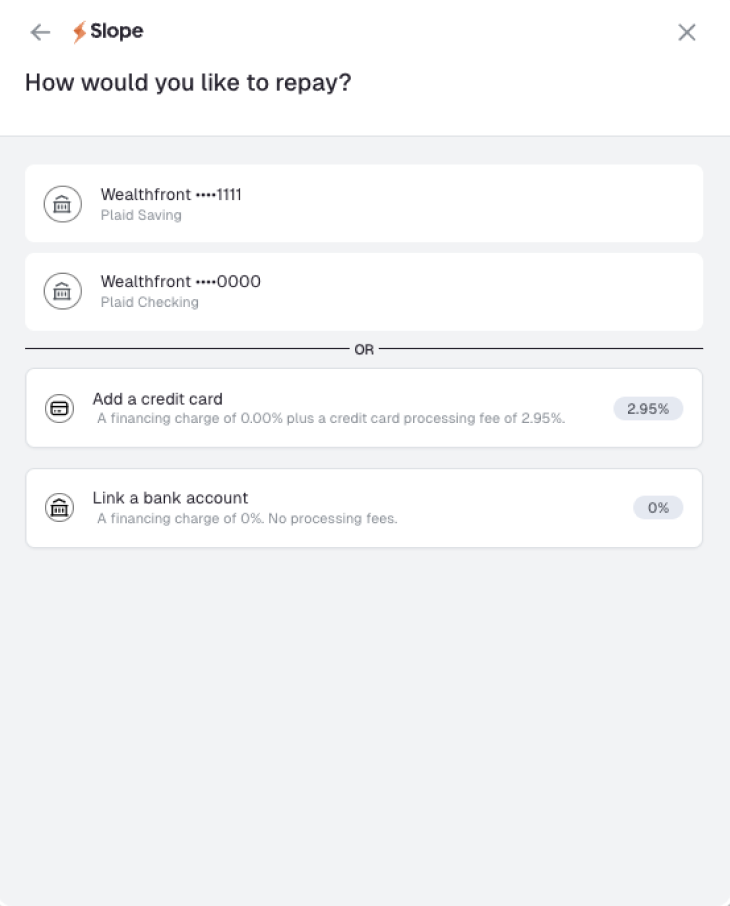Choose the Plaid Saving account label
The width and height of the screenshot is (730, 906).
tap(141, 215)
